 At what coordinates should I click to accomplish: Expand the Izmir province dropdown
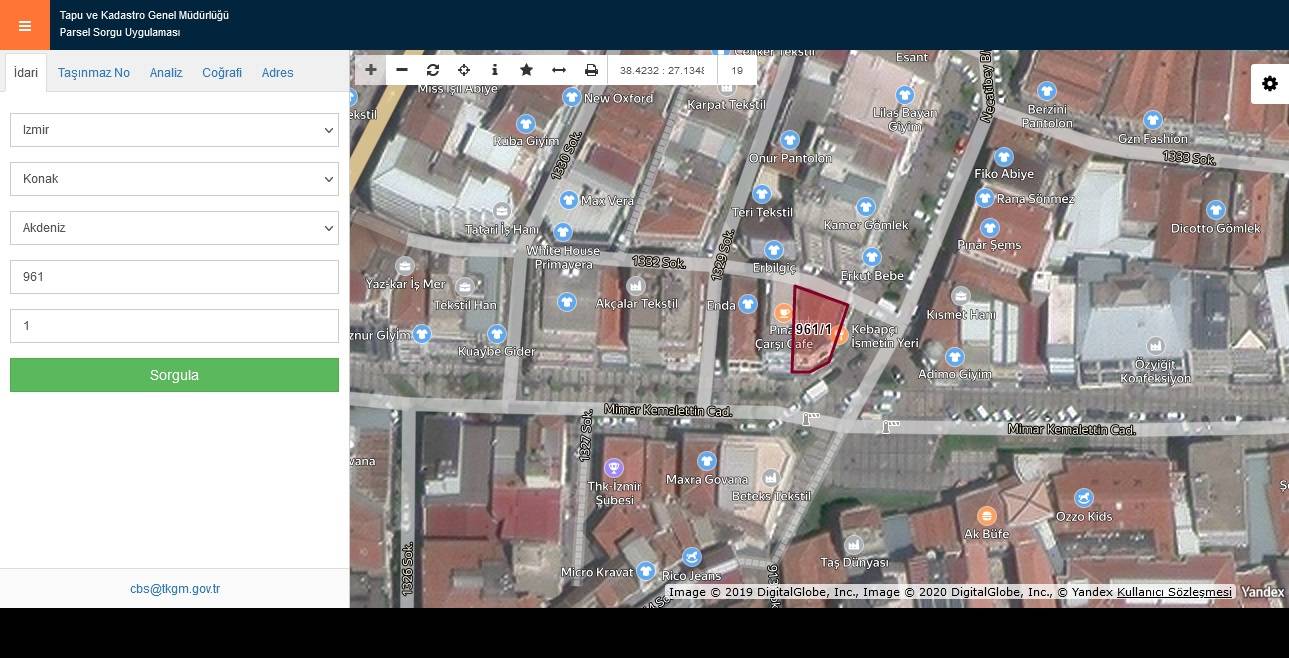pyautogui.click(x=174, y=130)
